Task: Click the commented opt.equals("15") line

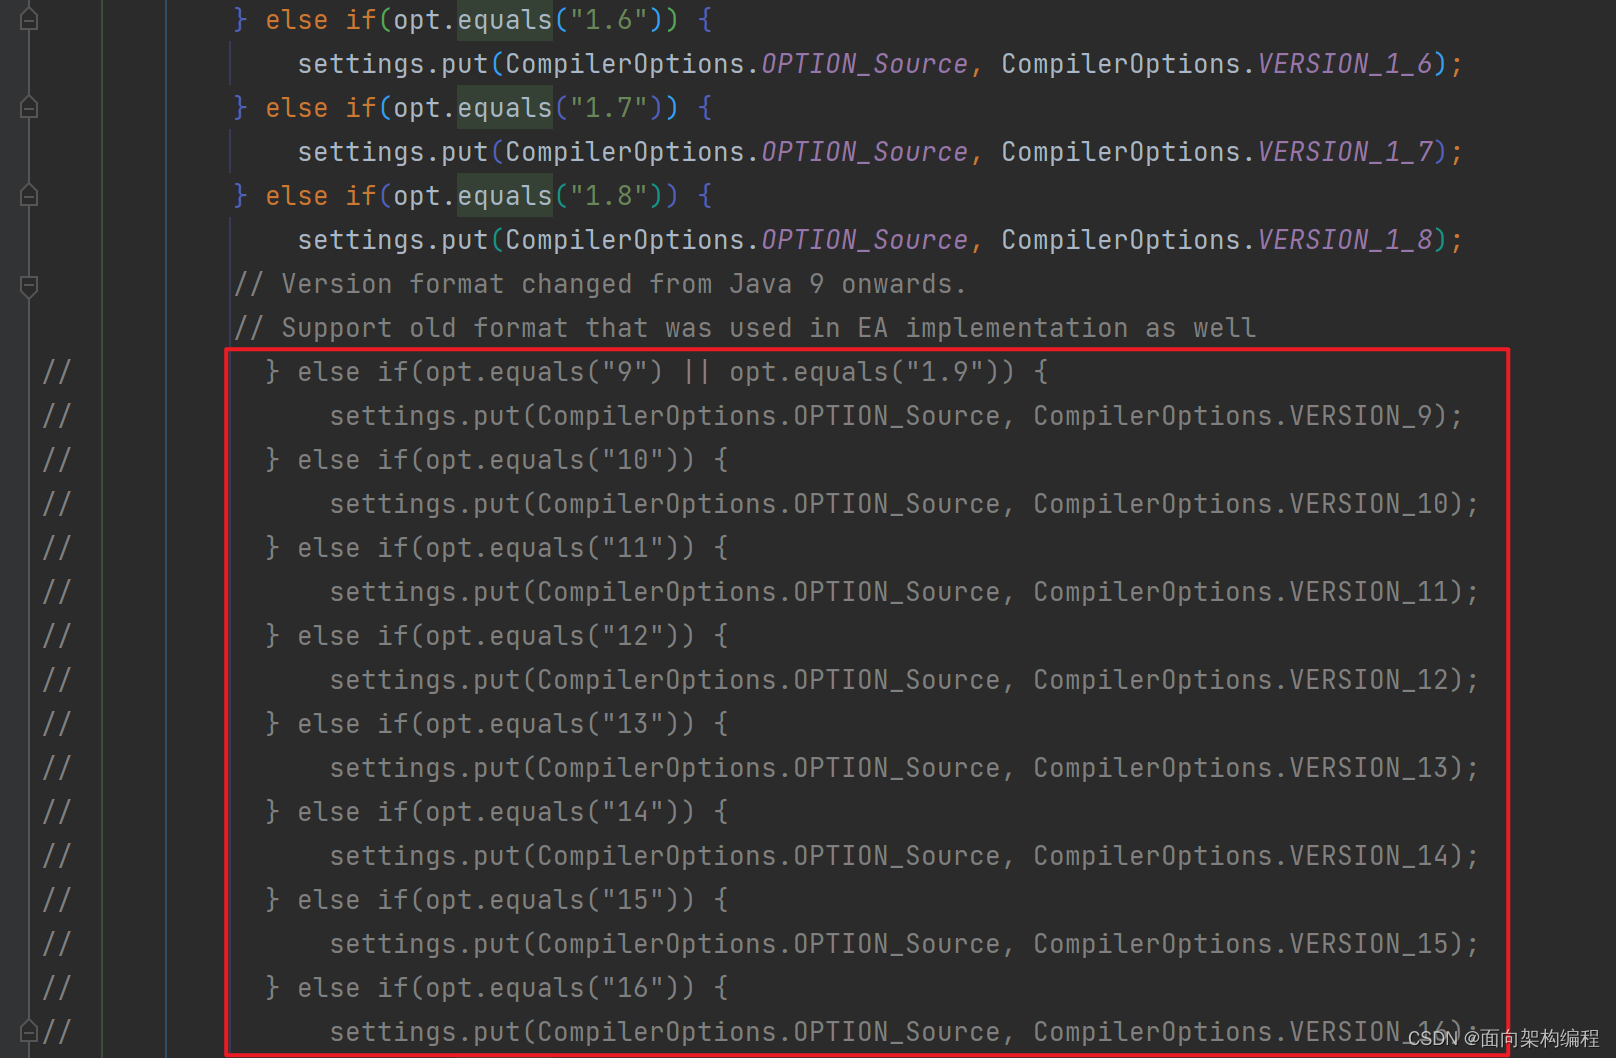Action: (497, 900)
